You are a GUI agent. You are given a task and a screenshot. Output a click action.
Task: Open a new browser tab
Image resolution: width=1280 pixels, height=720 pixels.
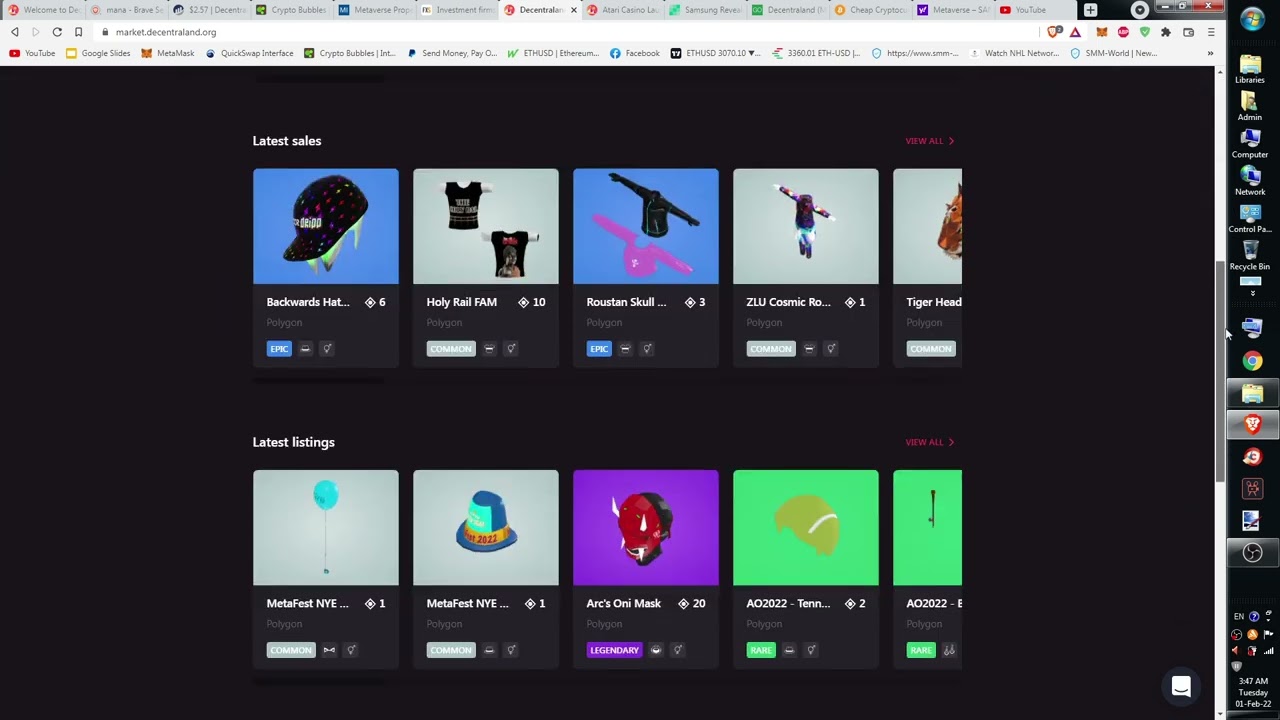[x=1090, y=10]
